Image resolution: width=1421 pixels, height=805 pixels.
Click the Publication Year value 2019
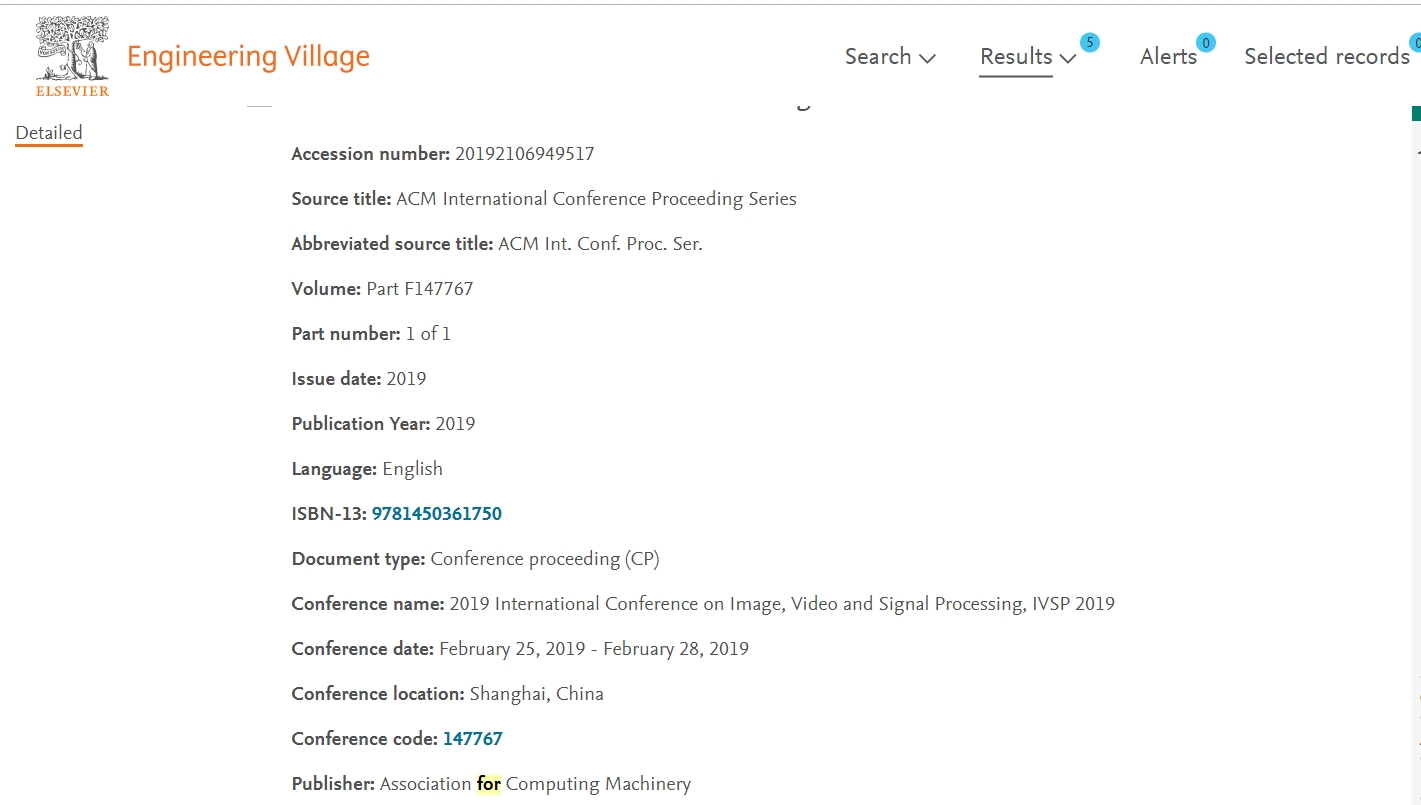coord(455,424)
